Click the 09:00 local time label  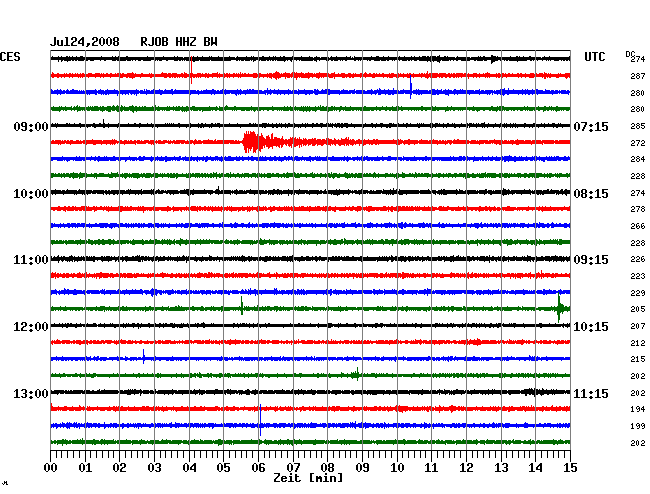coord(31,126)
